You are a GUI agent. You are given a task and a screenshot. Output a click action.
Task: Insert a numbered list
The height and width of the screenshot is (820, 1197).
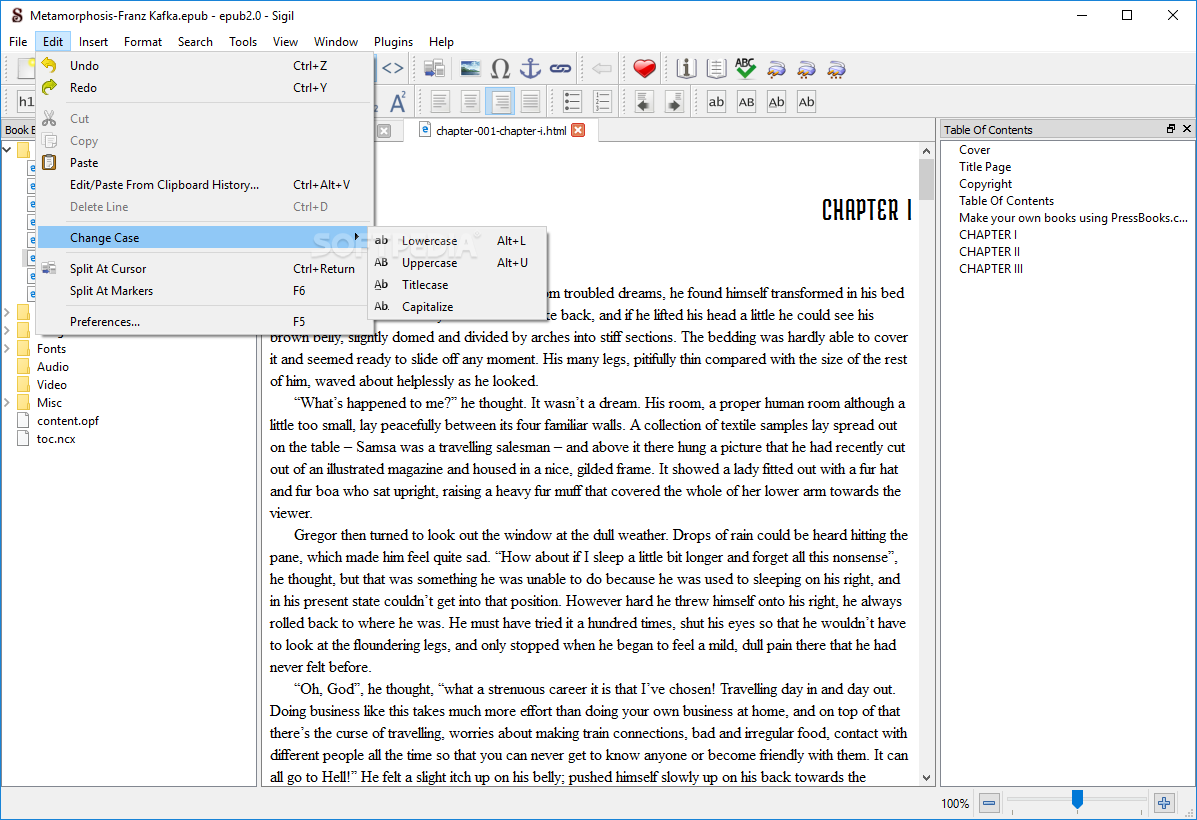pyautogui.click(x=602, y=102)
